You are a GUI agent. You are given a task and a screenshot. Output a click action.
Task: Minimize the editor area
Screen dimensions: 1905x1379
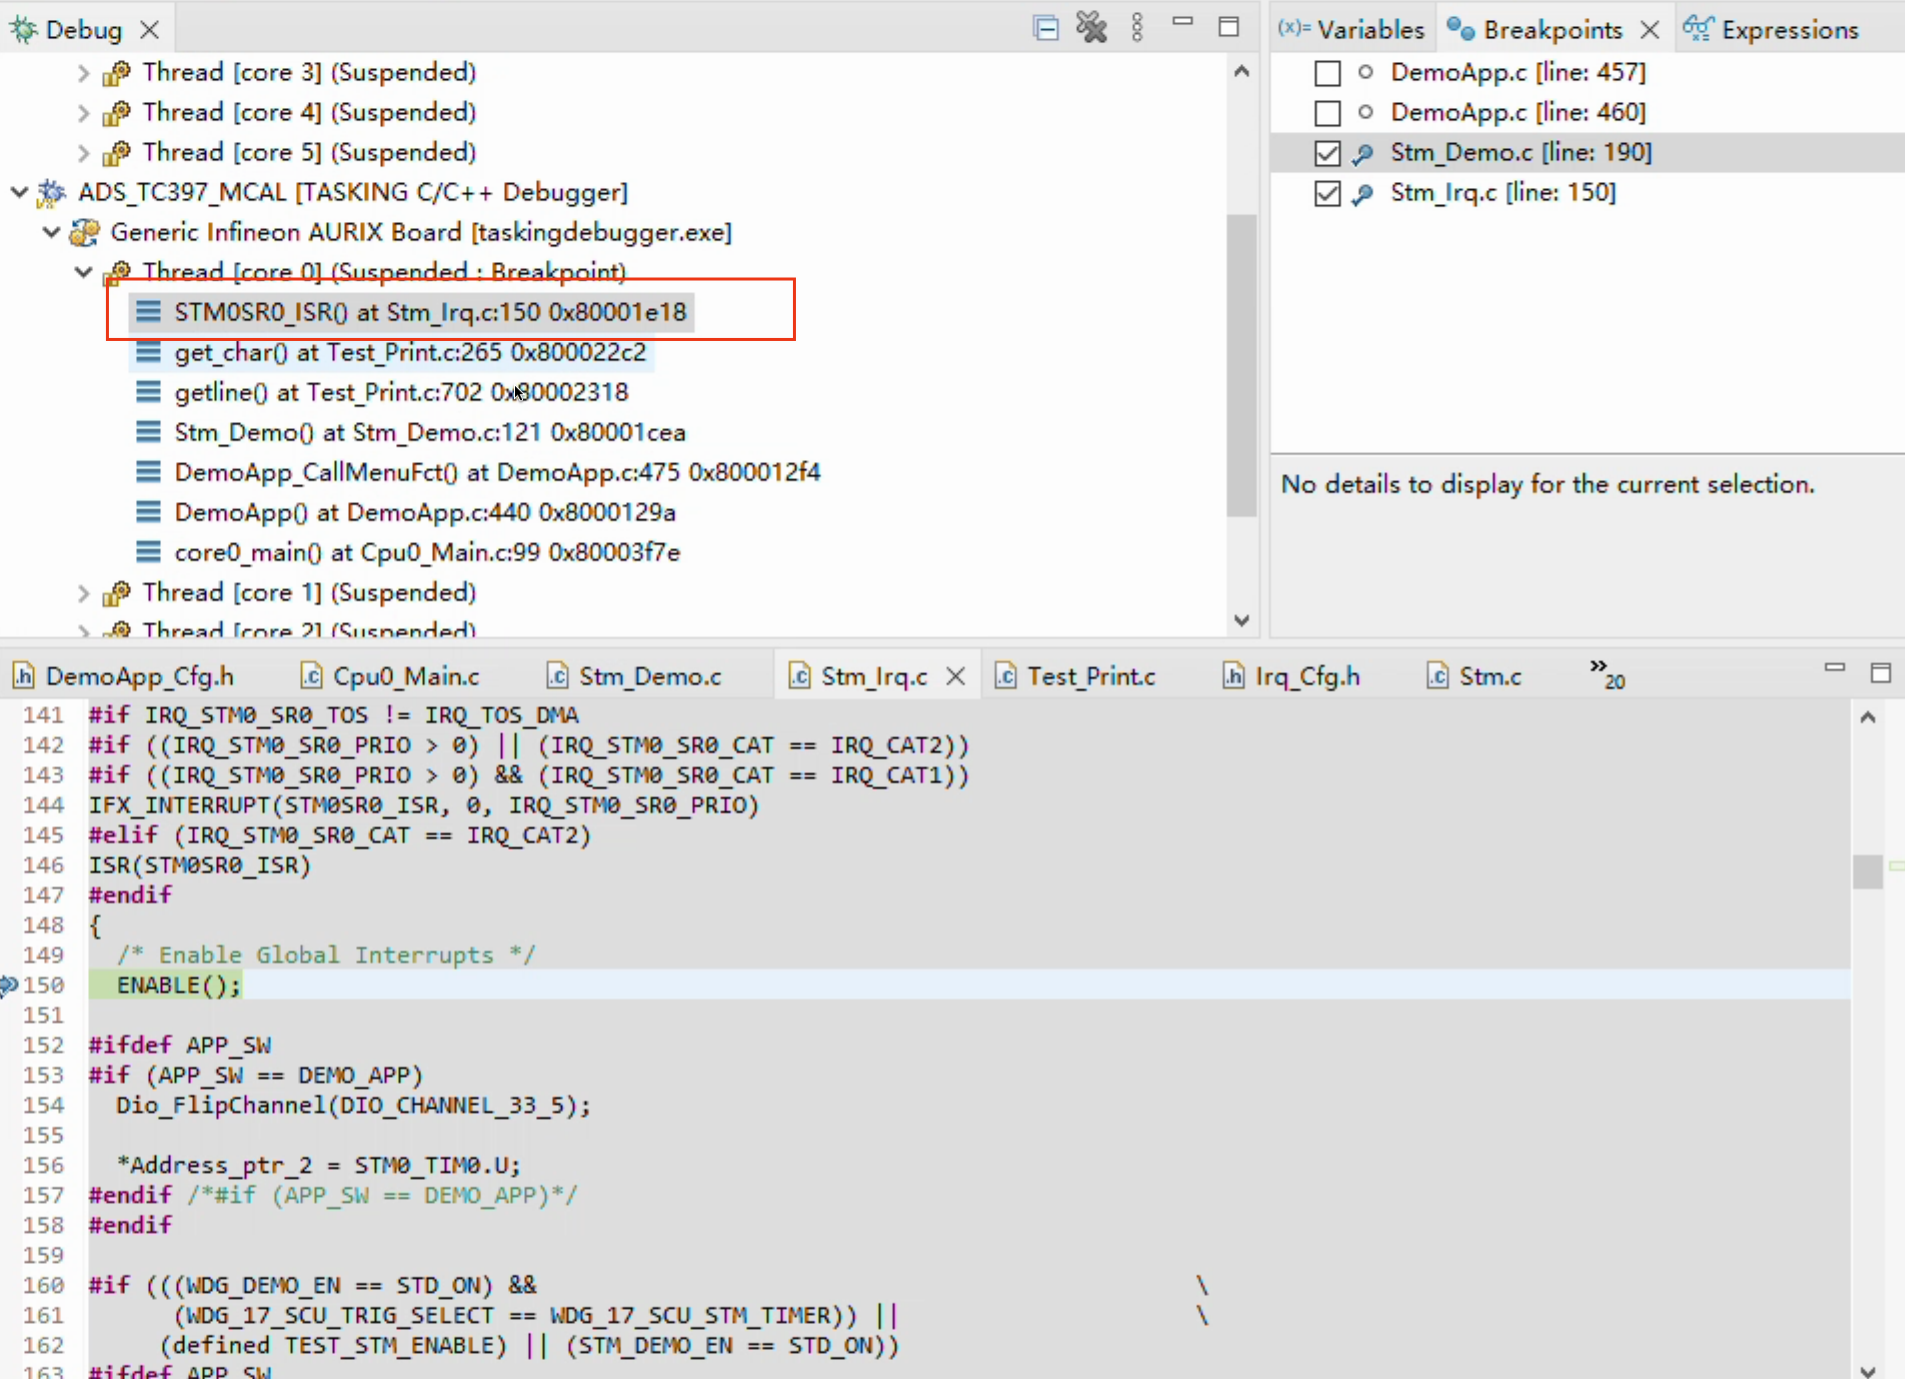1835,667
